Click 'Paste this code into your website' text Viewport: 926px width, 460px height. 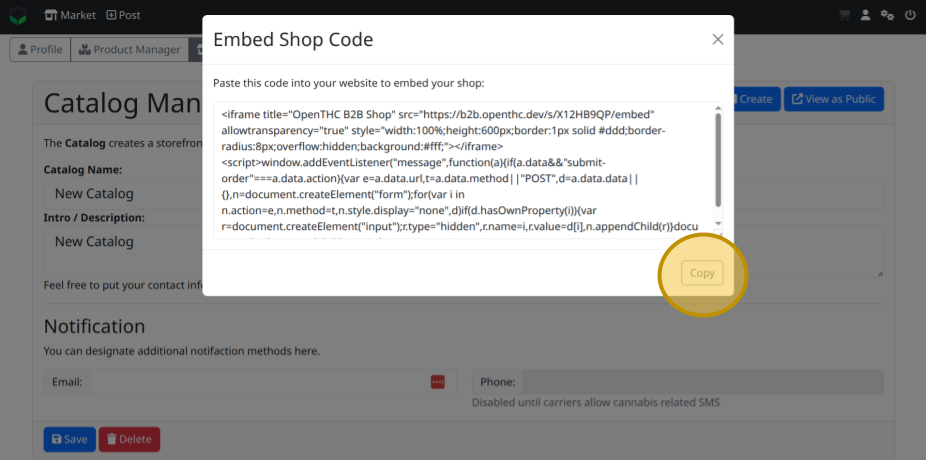click(x=348, y=83)
